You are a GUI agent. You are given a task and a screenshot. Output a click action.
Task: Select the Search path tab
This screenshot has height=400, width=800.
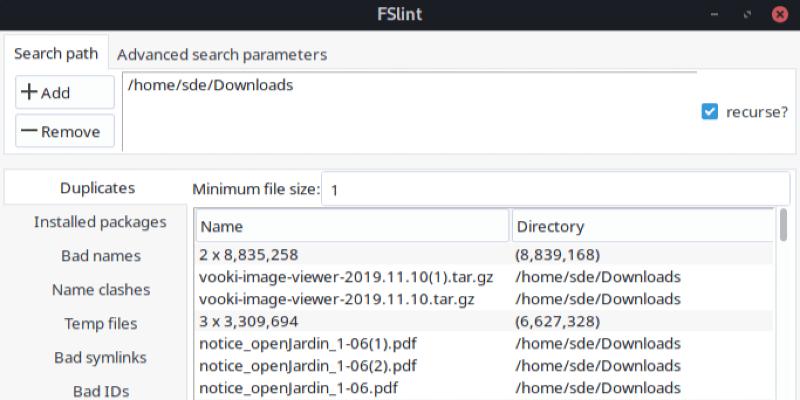[x=57, y=54]
